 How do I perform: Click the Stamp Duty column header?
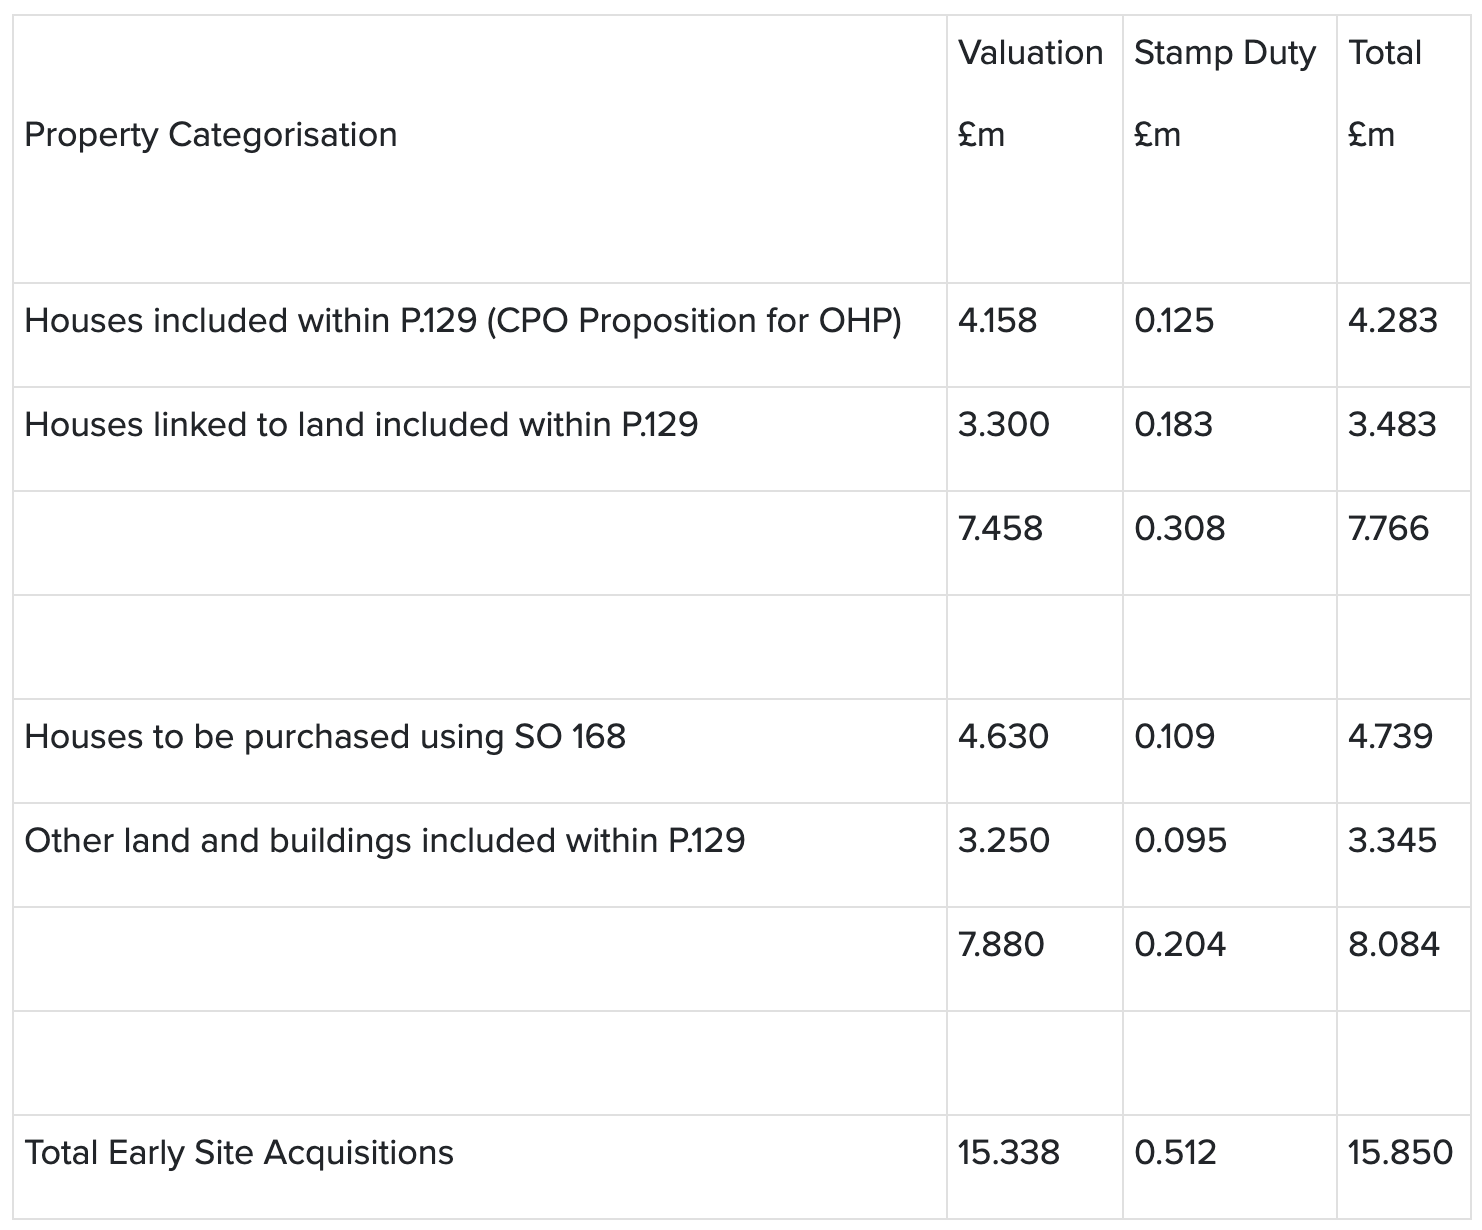(1224, 53)
